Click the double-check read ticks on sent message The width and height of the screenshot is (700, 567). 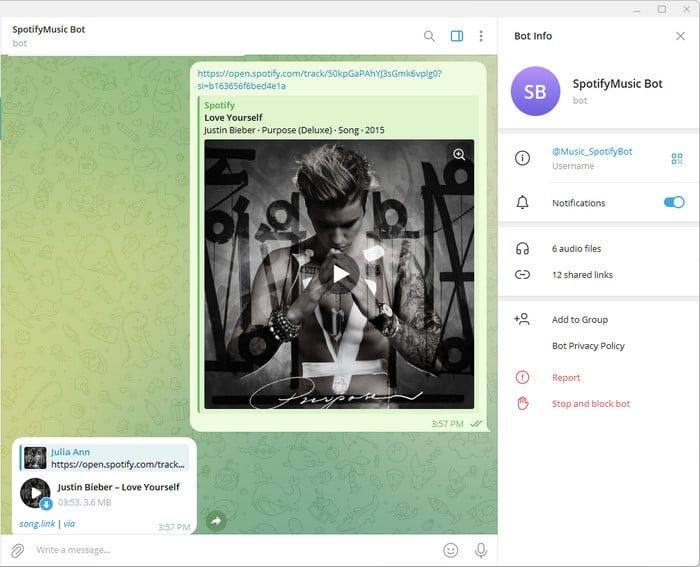coord(476,424)
